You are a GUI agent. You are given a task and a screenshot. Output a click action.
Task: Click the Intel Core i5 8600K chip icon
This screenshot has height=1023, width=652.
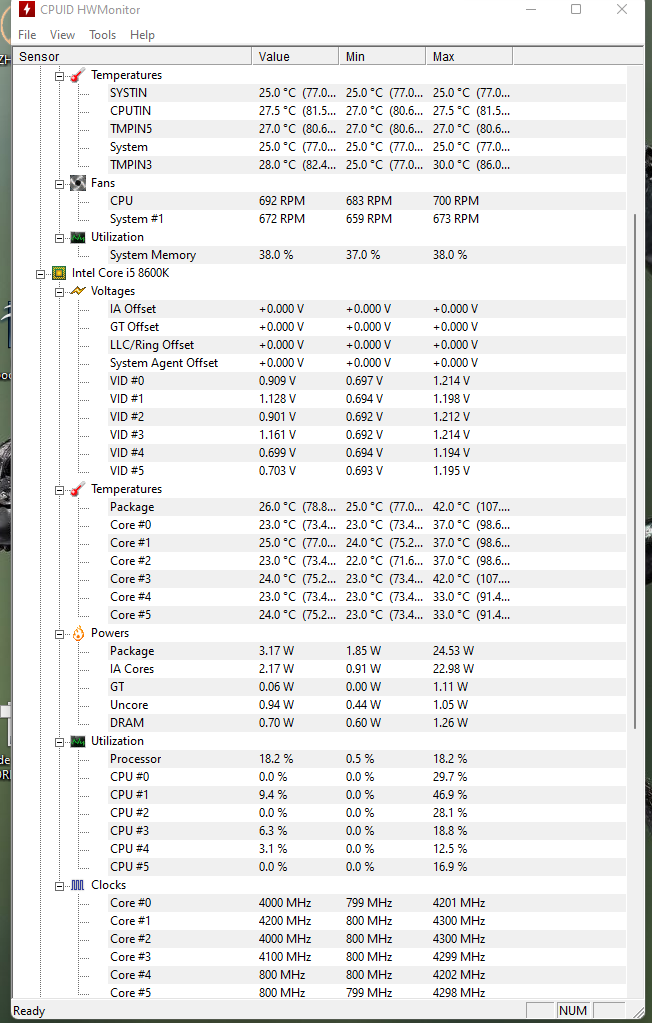tap(59, 273)
